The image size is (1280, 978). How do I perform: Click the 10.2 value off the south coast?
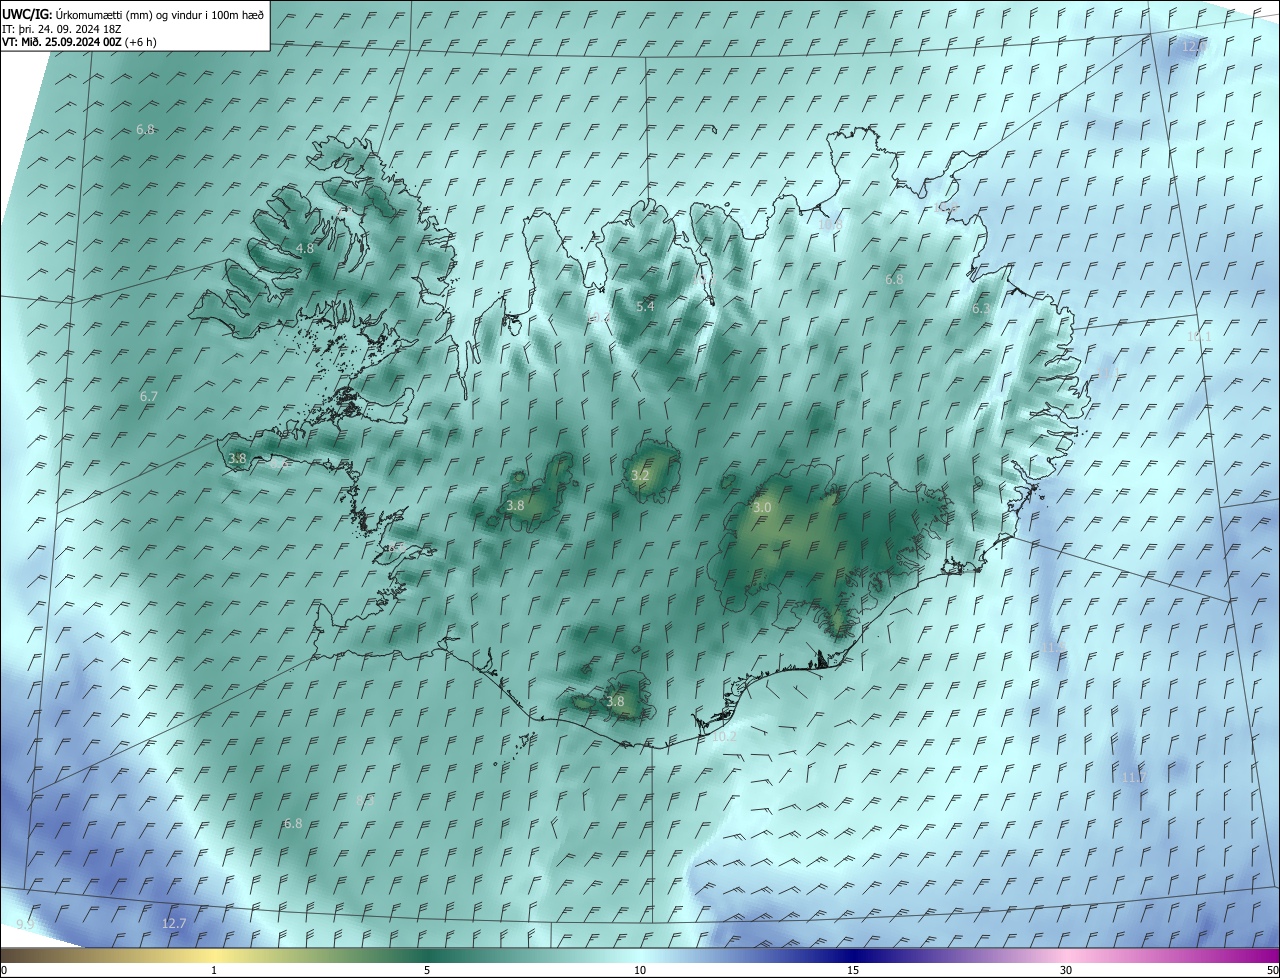pyautogui.click(x=724, y=736)
